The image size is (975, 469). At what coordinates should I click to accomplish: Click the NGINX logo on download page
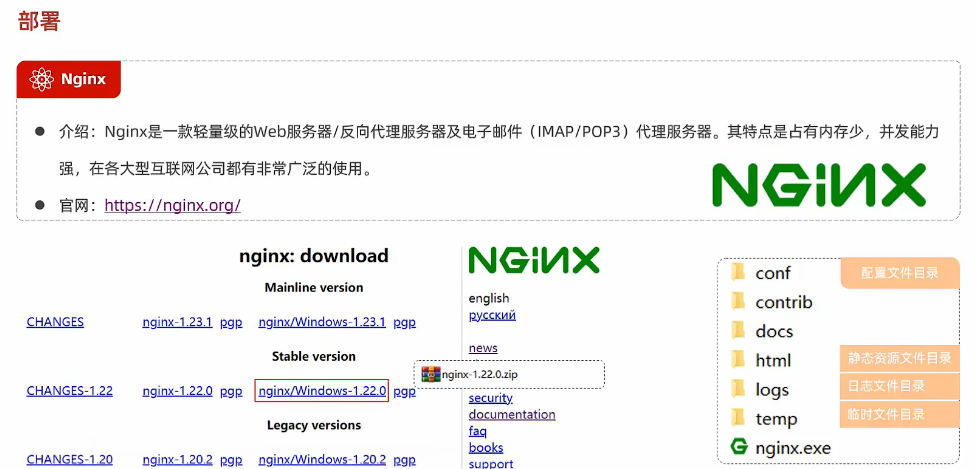[534, 260]
